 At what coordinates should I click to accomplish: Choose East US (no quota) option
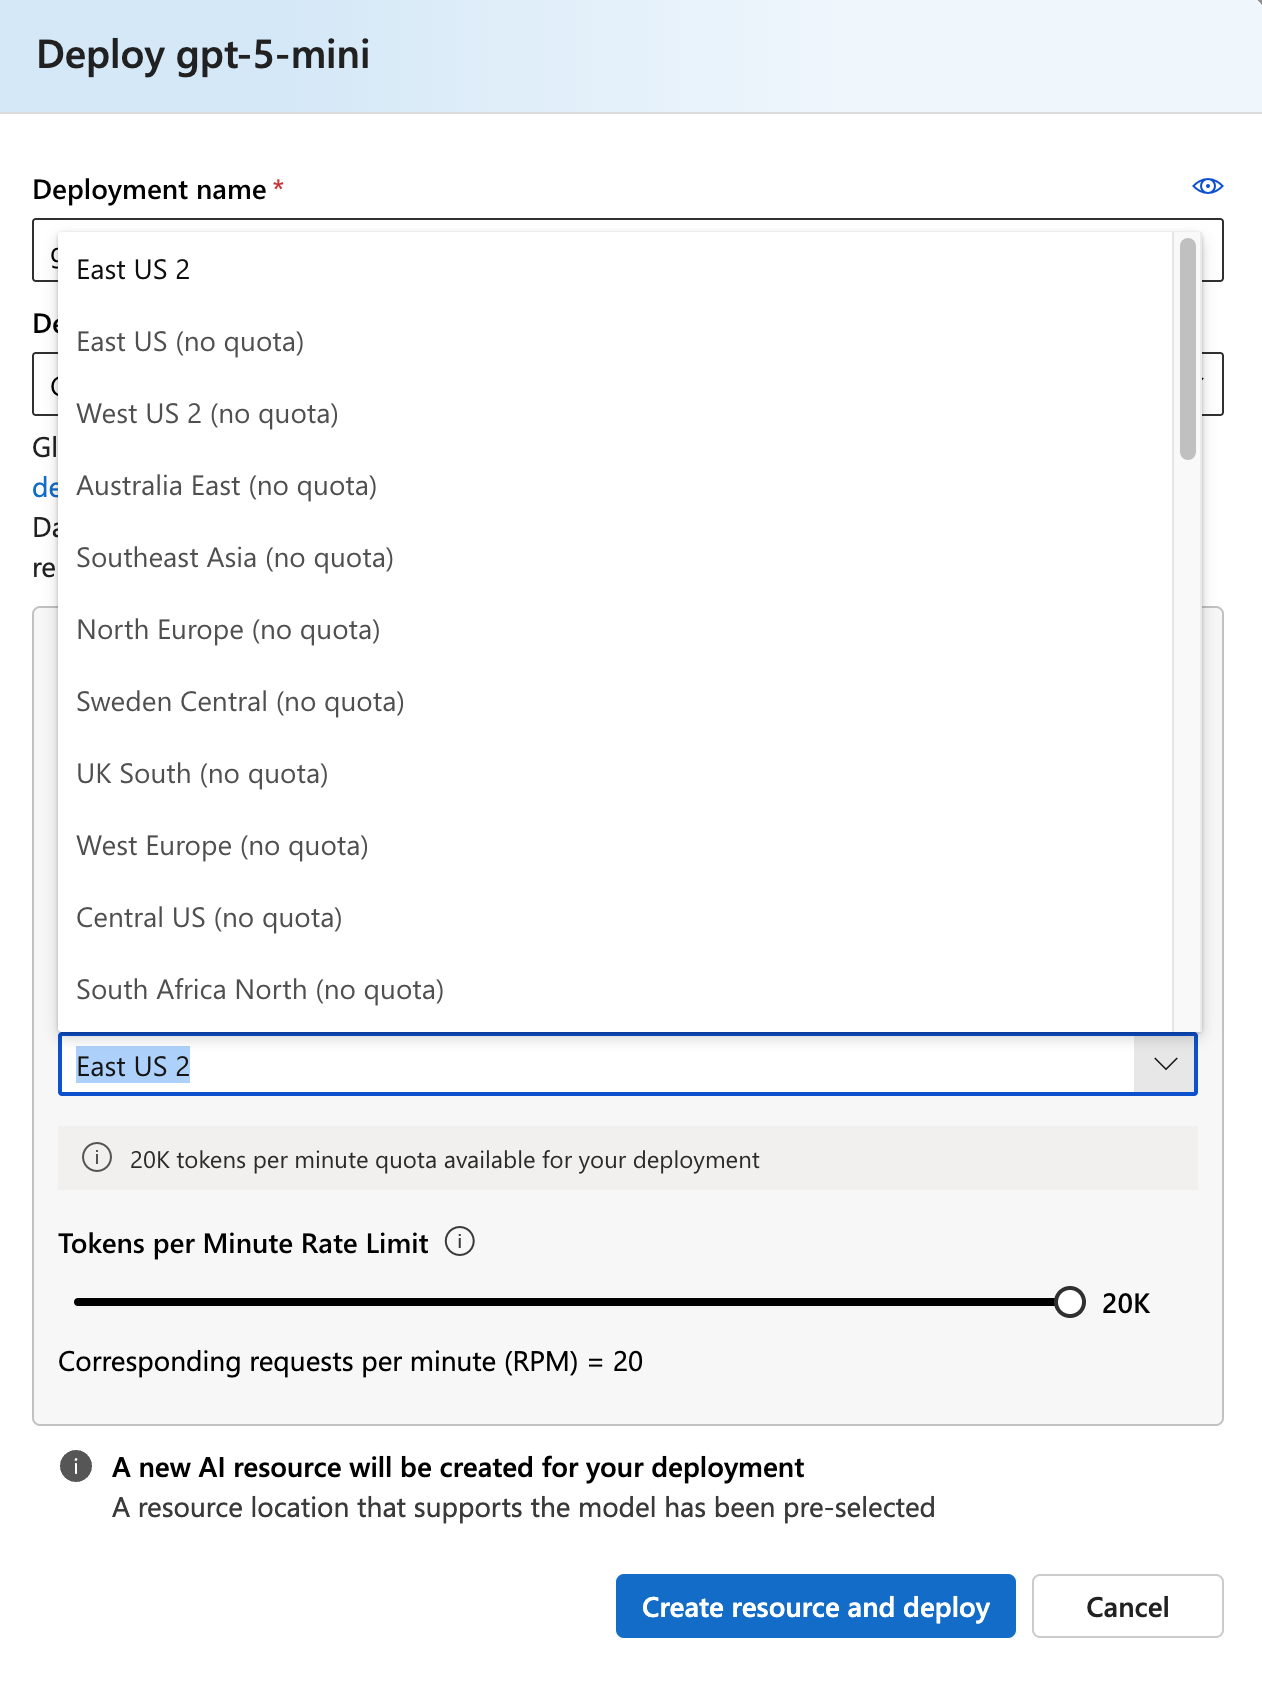pos(615,342)
